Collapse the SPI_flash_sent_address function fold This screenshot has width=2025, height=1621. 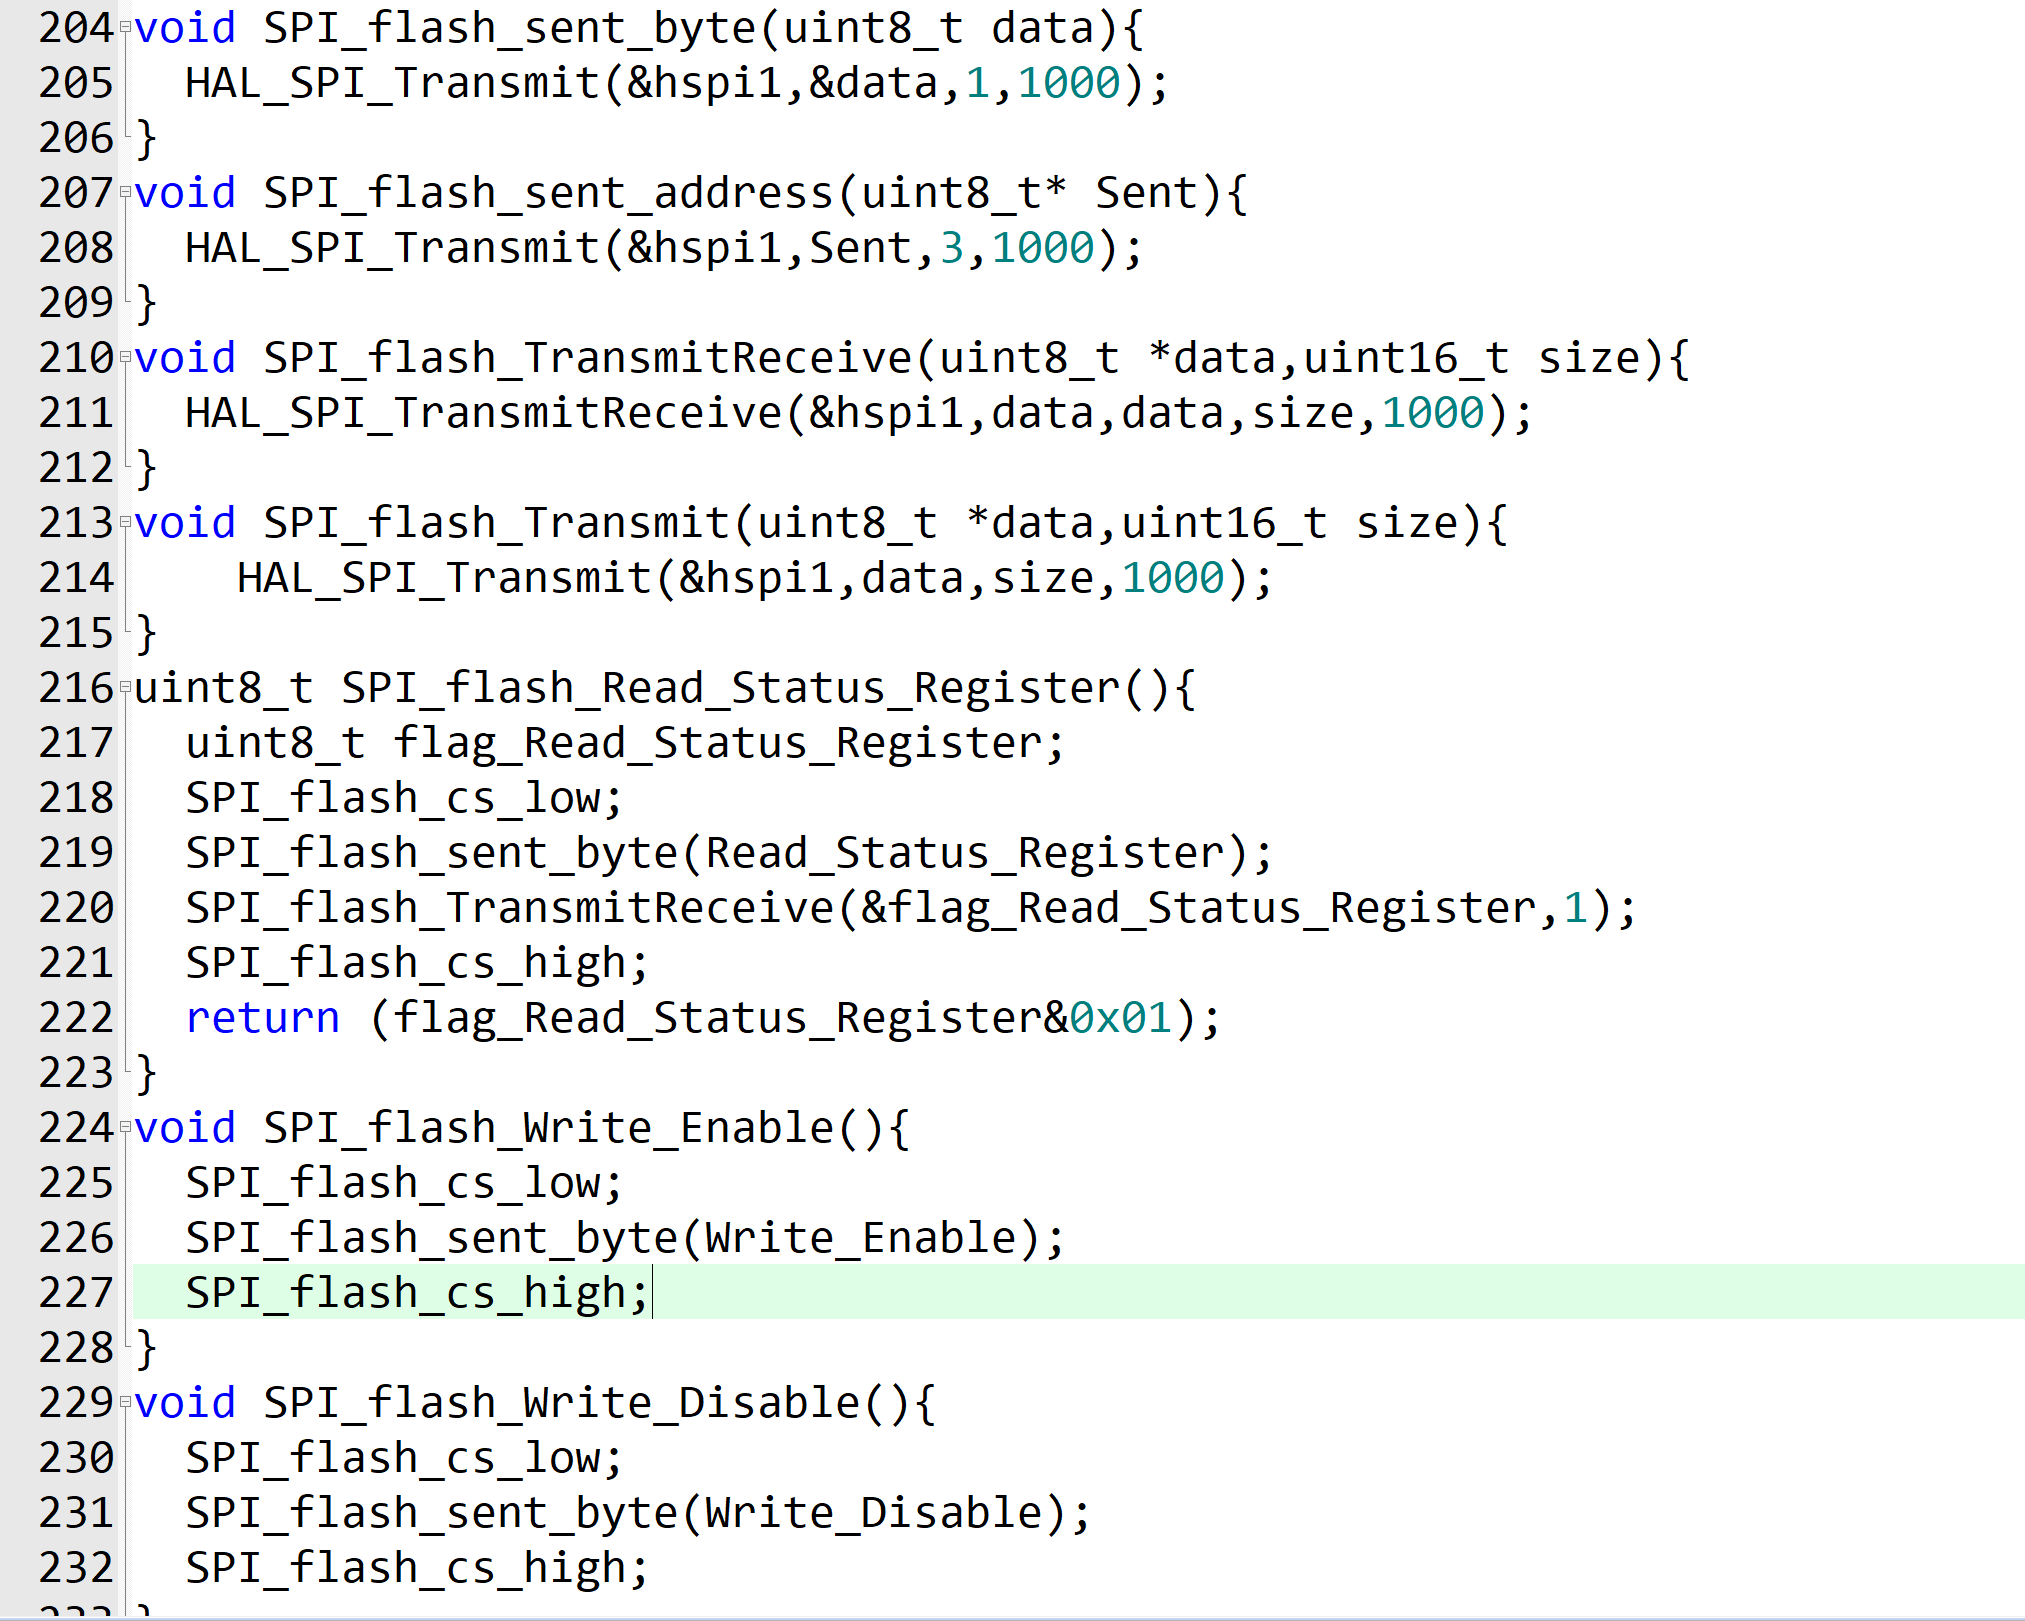(125, 192)
